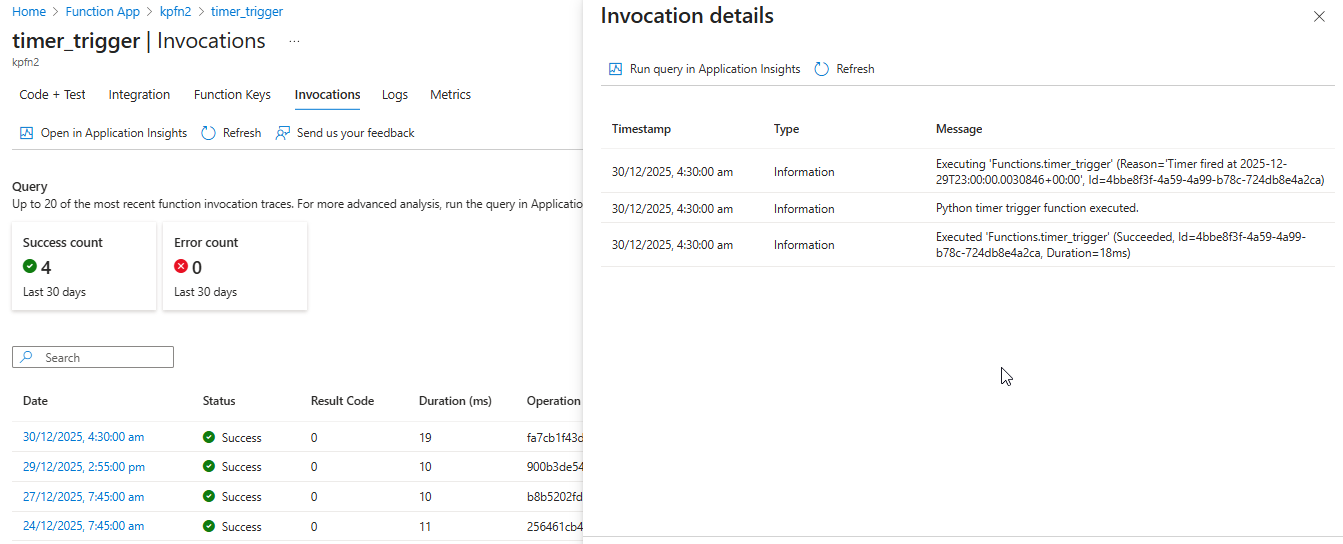Click the Result Code column header
The height and width of the screenshot is (544, 1343).
tap(342, 401)
